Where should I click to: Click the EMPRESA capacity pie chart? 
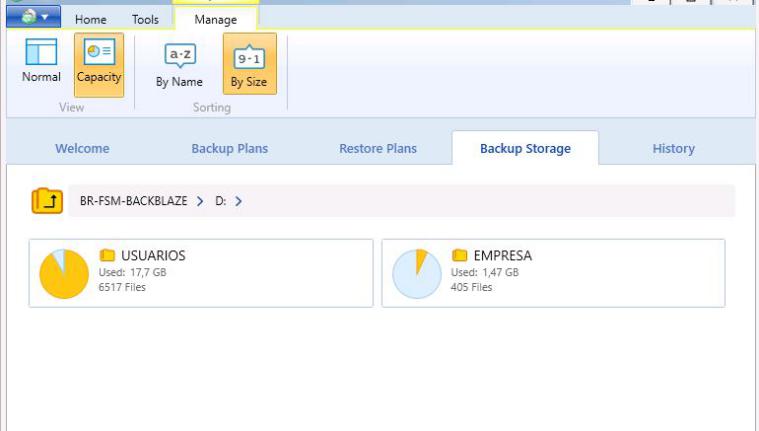[x=417, y=274]
